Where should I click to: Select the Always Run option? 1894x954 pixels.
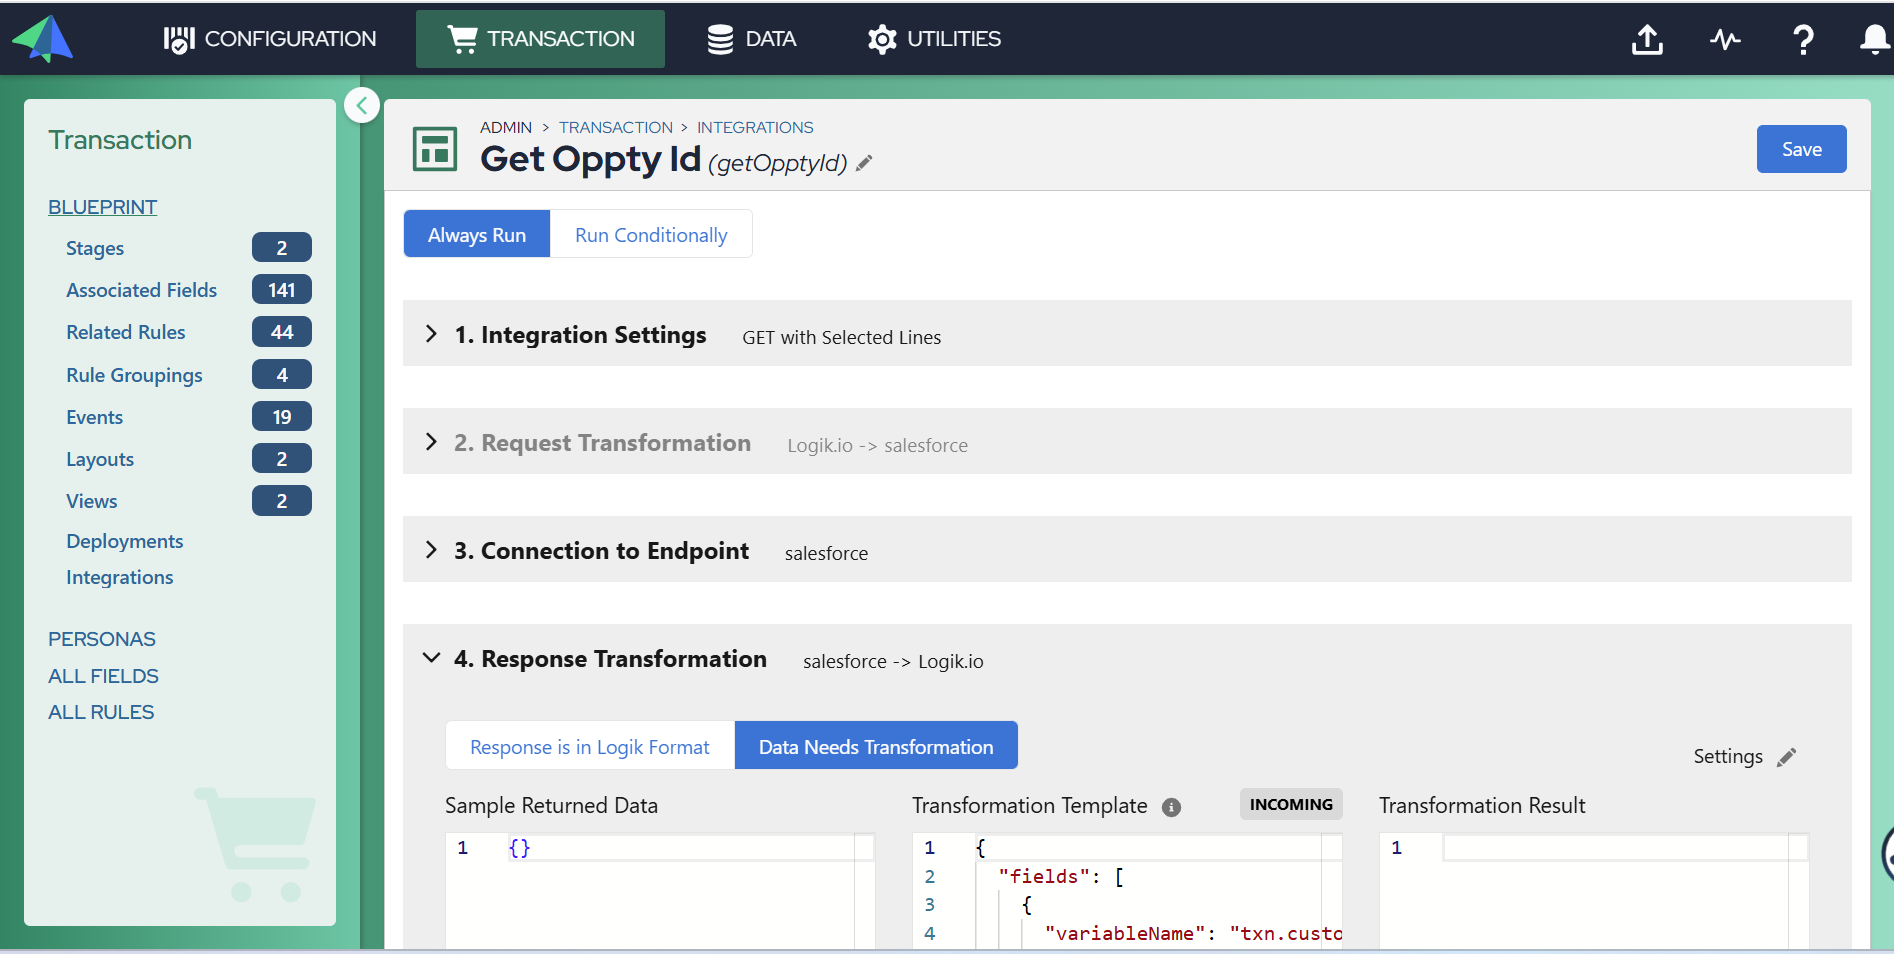(477, 234)
